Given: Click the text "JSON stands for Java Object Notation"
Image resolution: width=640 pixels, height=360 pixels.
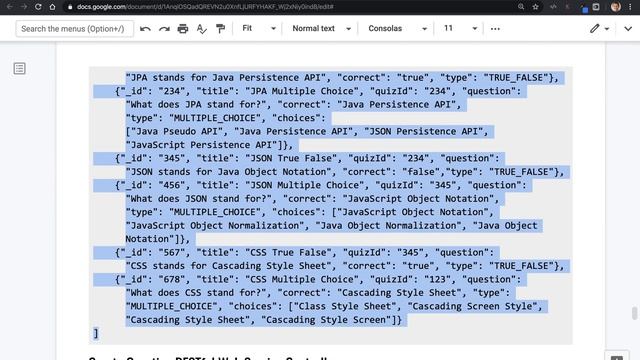Looking at the screenshot, I should click(x=228, y=172).
